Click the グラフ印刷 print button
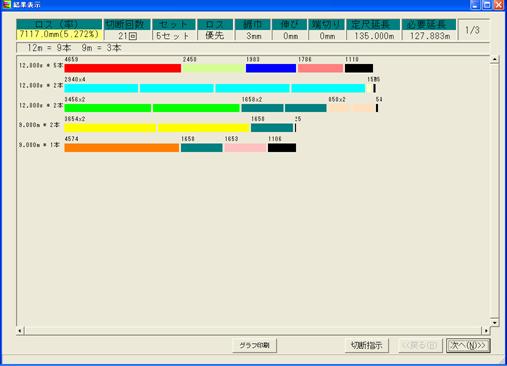Viewport: 507px width, 366px height. 254,345
